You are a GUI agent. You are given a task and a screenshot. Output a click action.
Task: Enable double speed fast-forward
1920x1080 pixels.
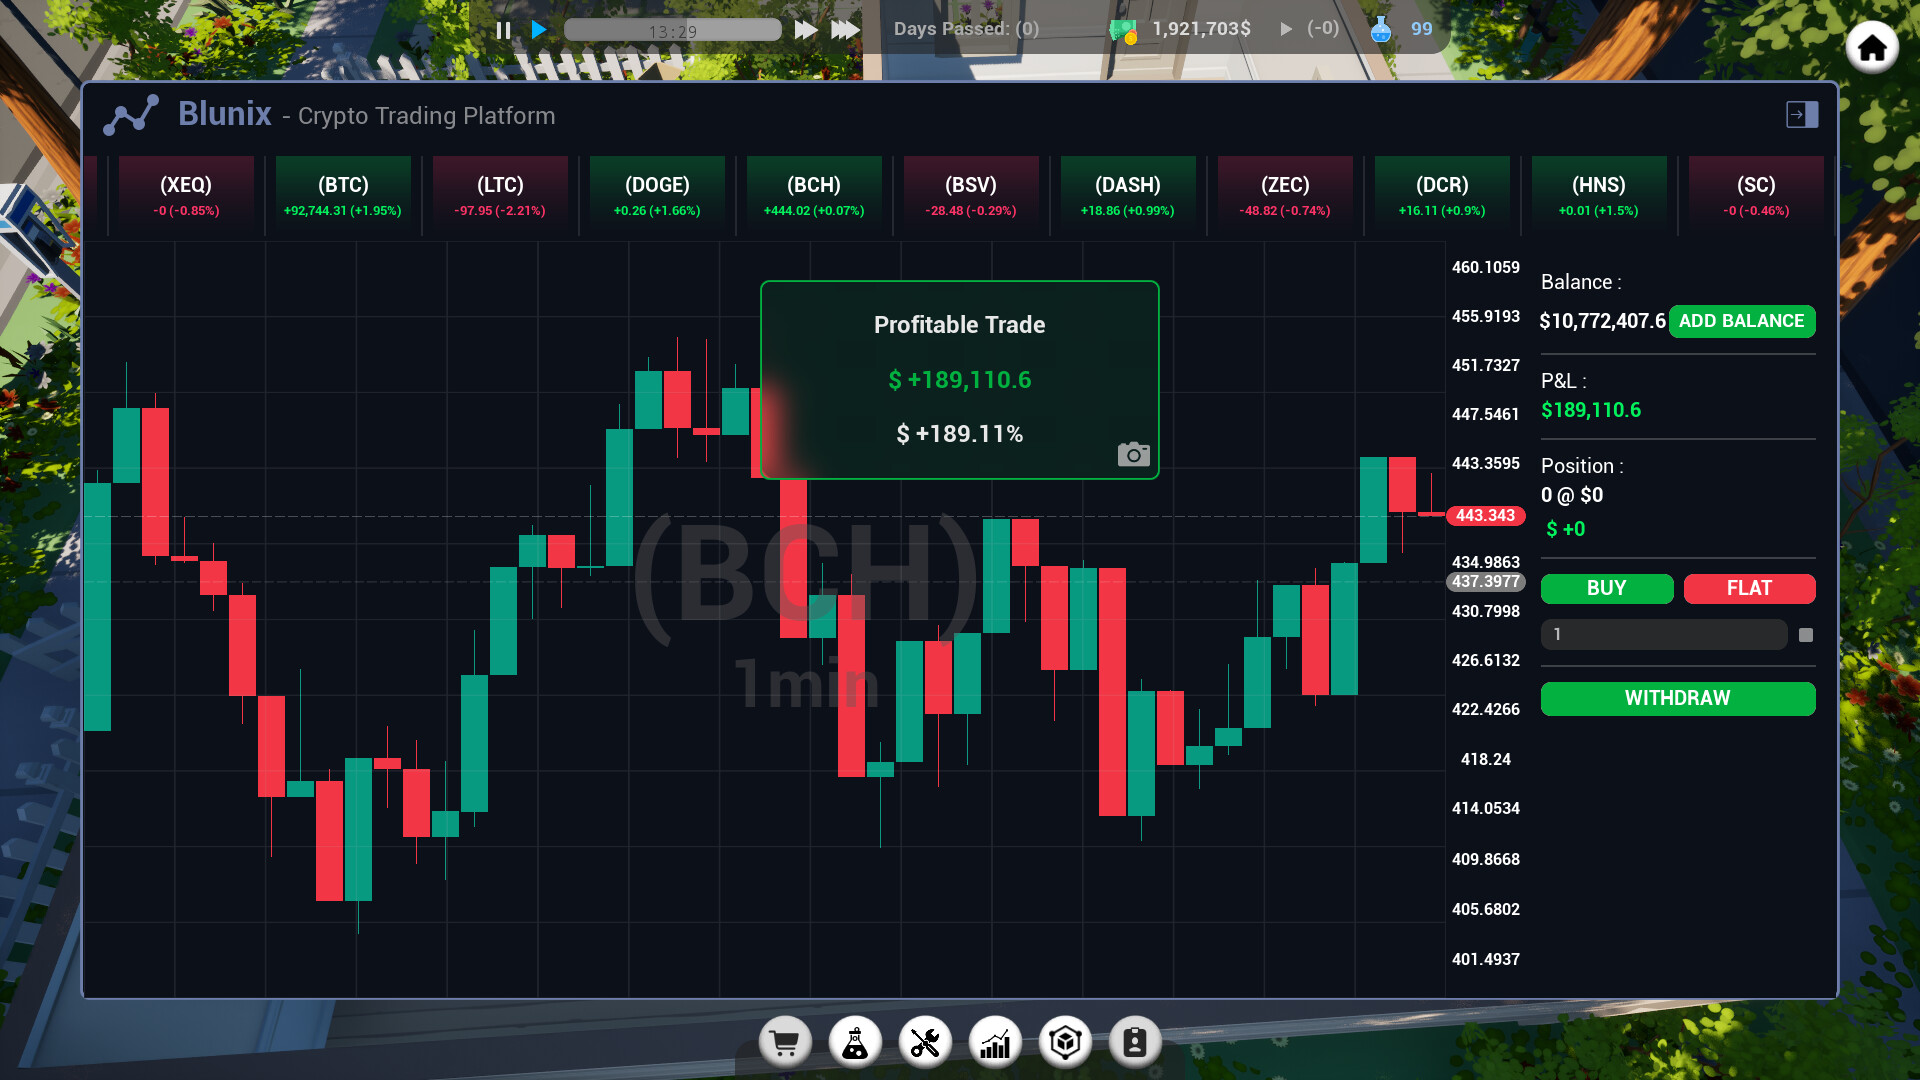coord(806,30)
